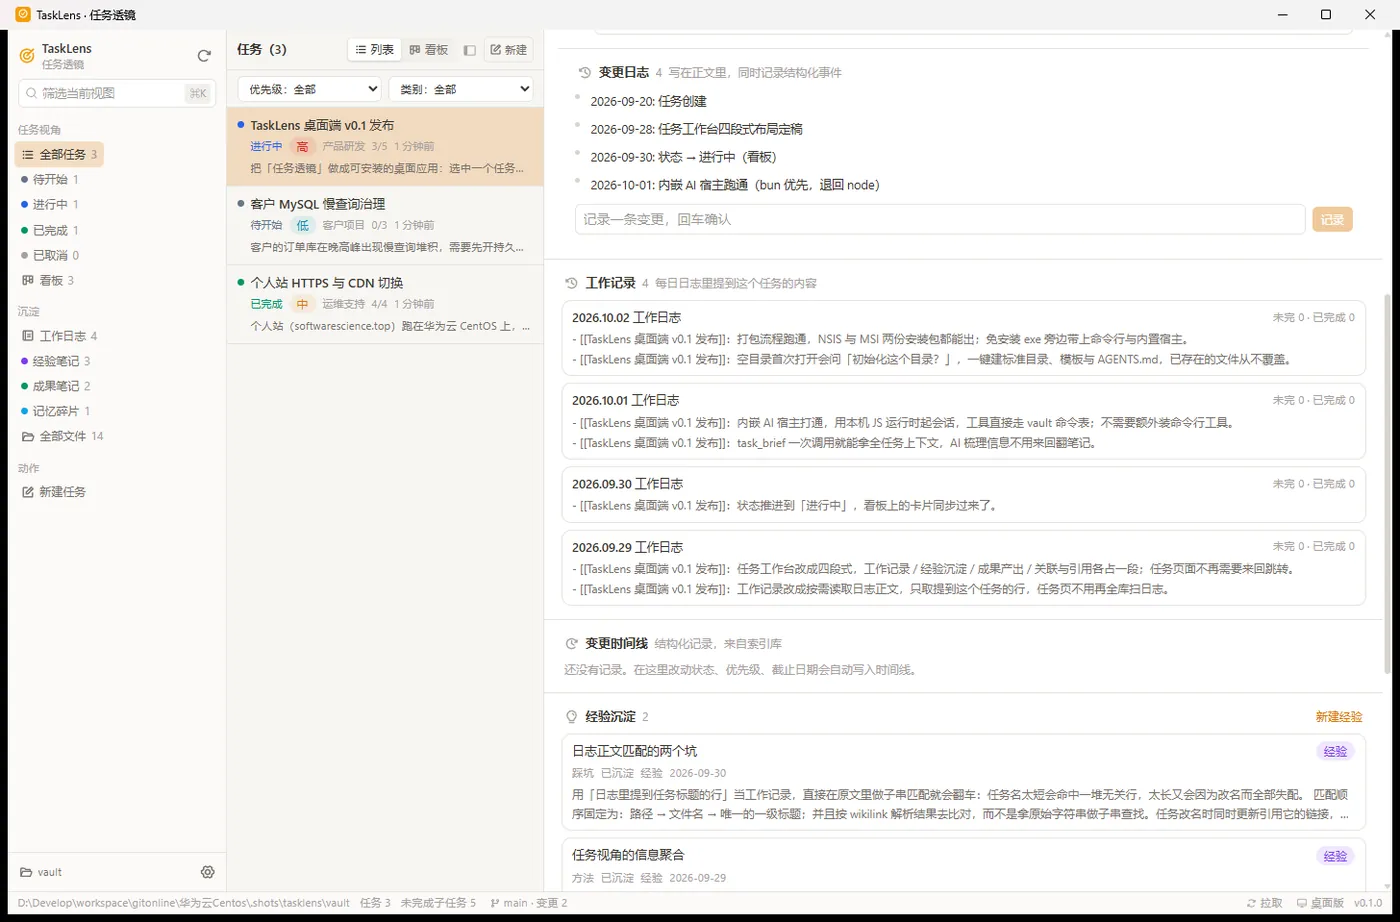This screenshot has height=922, width=1400.
Task: Show 进行中 tasks in sidebar
Action: click(50, 205)
